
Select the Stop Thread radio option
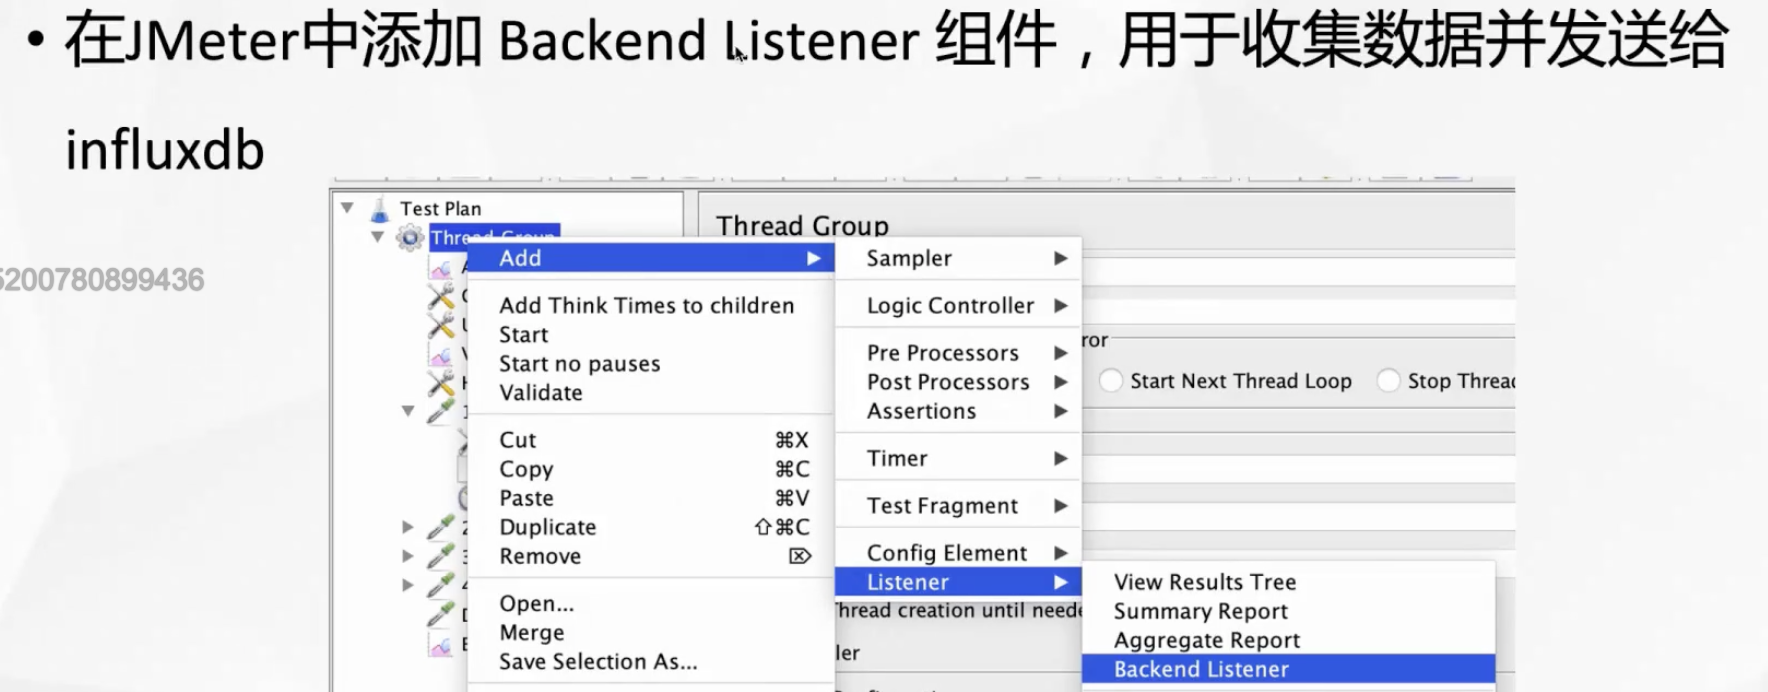[1389, 381]
